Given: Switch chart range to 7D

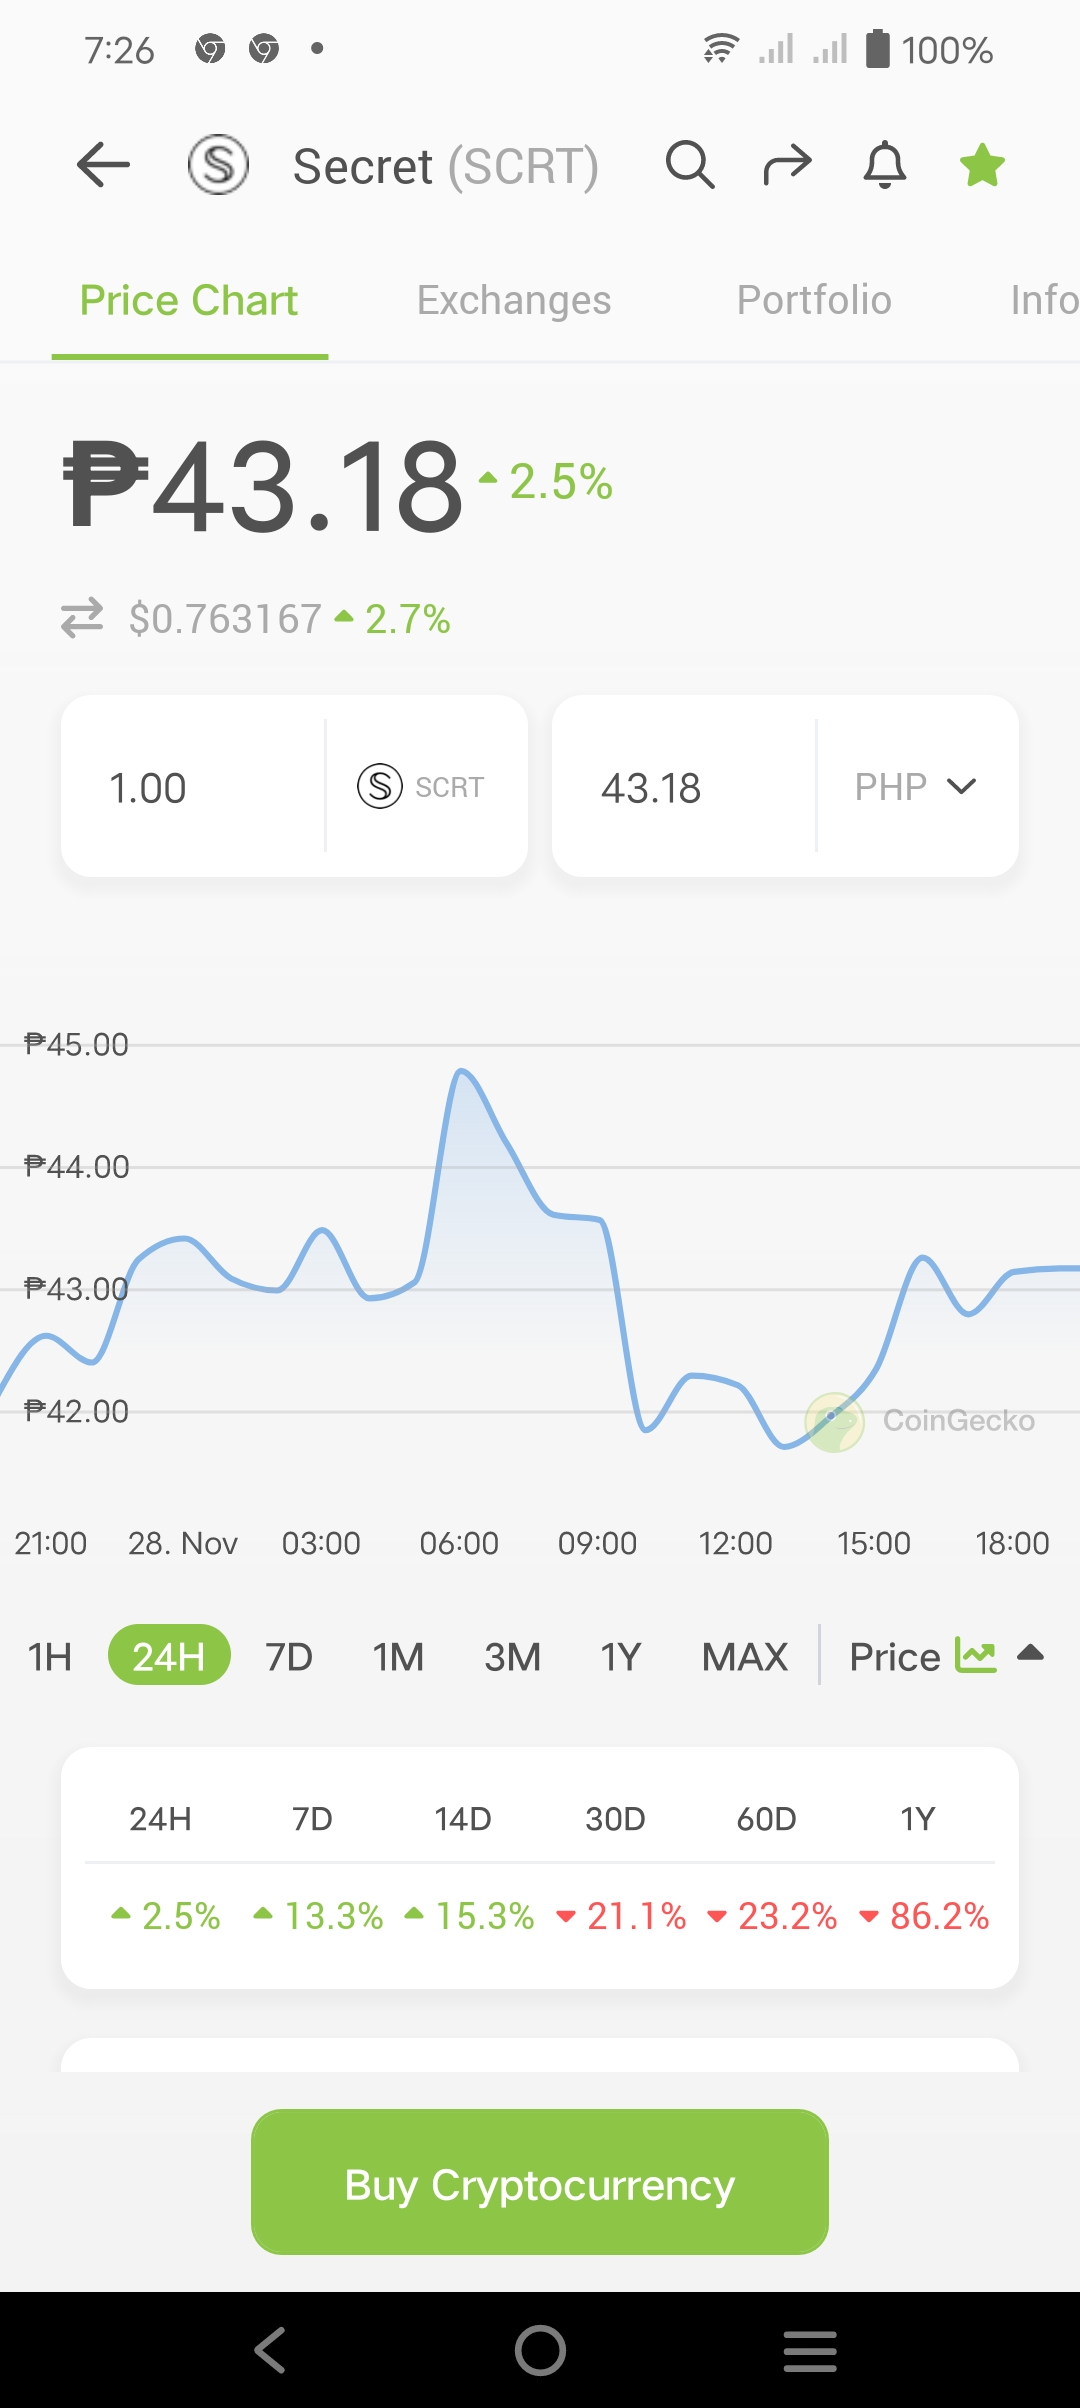Looking at the screenshot, I should [289, 1657].
